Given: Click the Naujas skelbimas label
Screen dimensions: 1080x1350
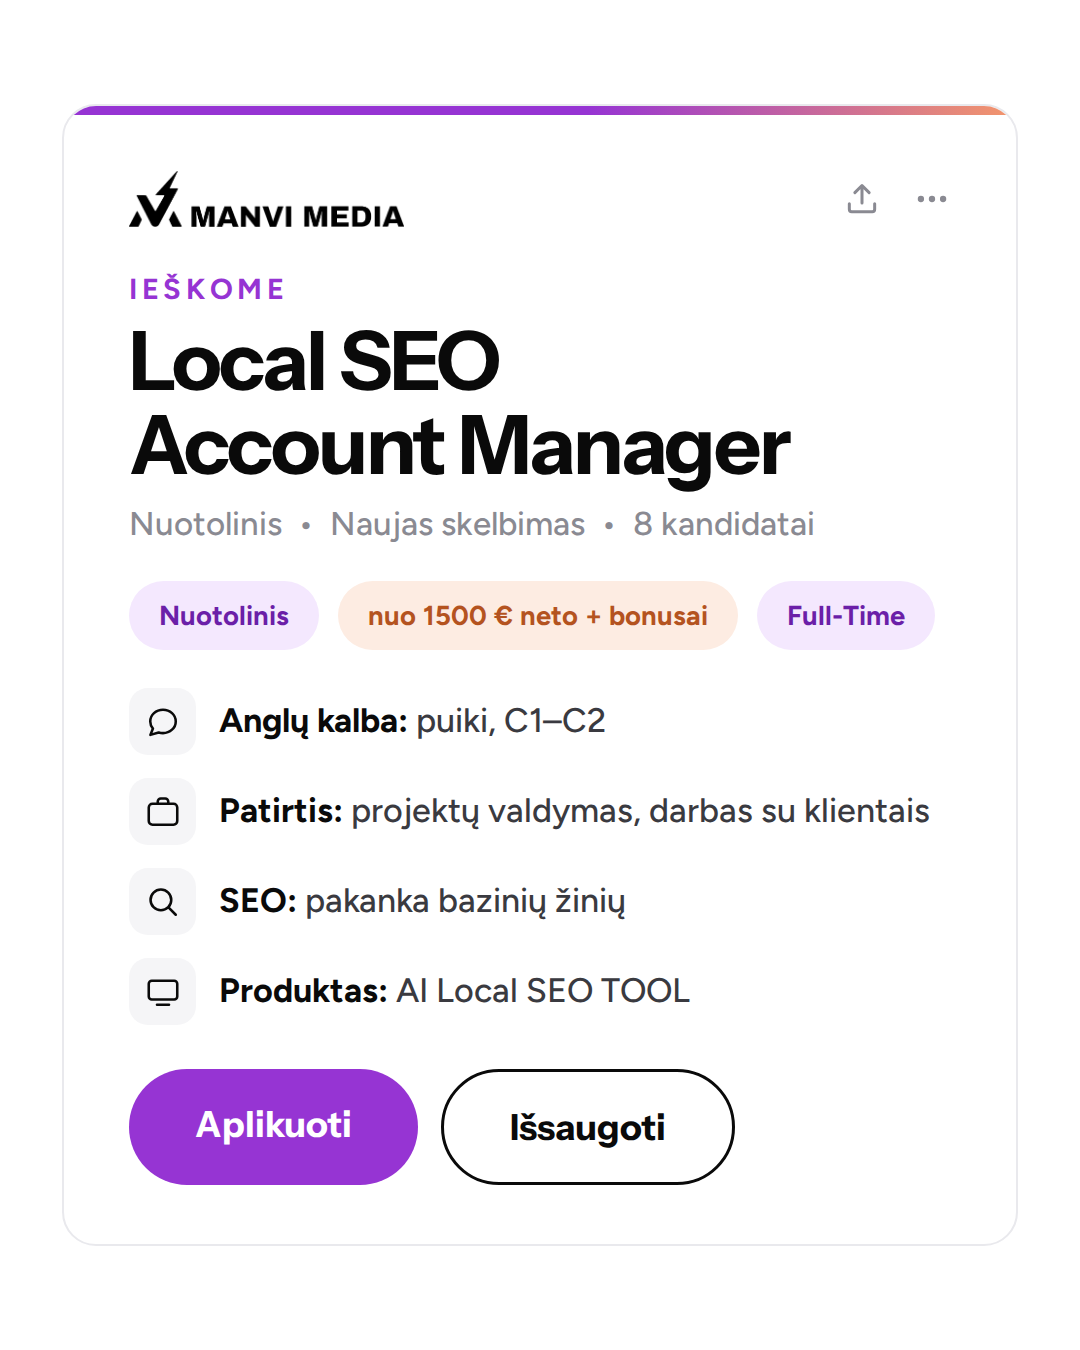Looking at the screenshot, I should (x=458, y=524).
